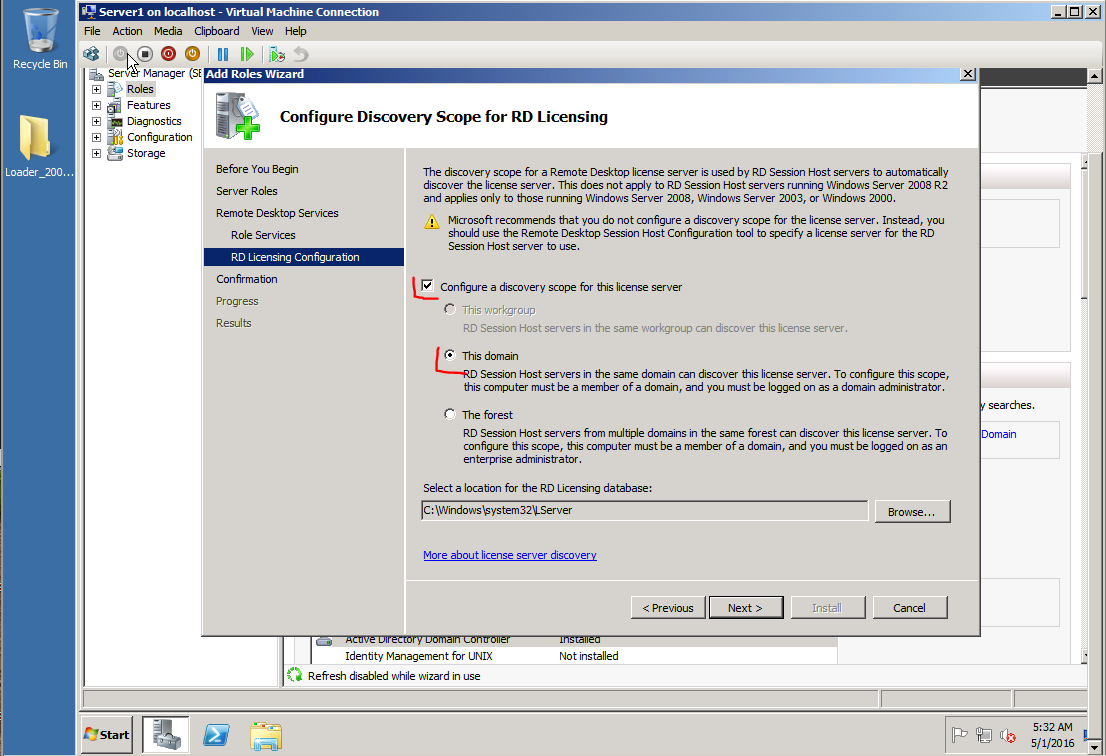This screenshot has width=1106, height=756.
Task: Open the Help menu
Action: pyautogui.click(x=296, y=31)
